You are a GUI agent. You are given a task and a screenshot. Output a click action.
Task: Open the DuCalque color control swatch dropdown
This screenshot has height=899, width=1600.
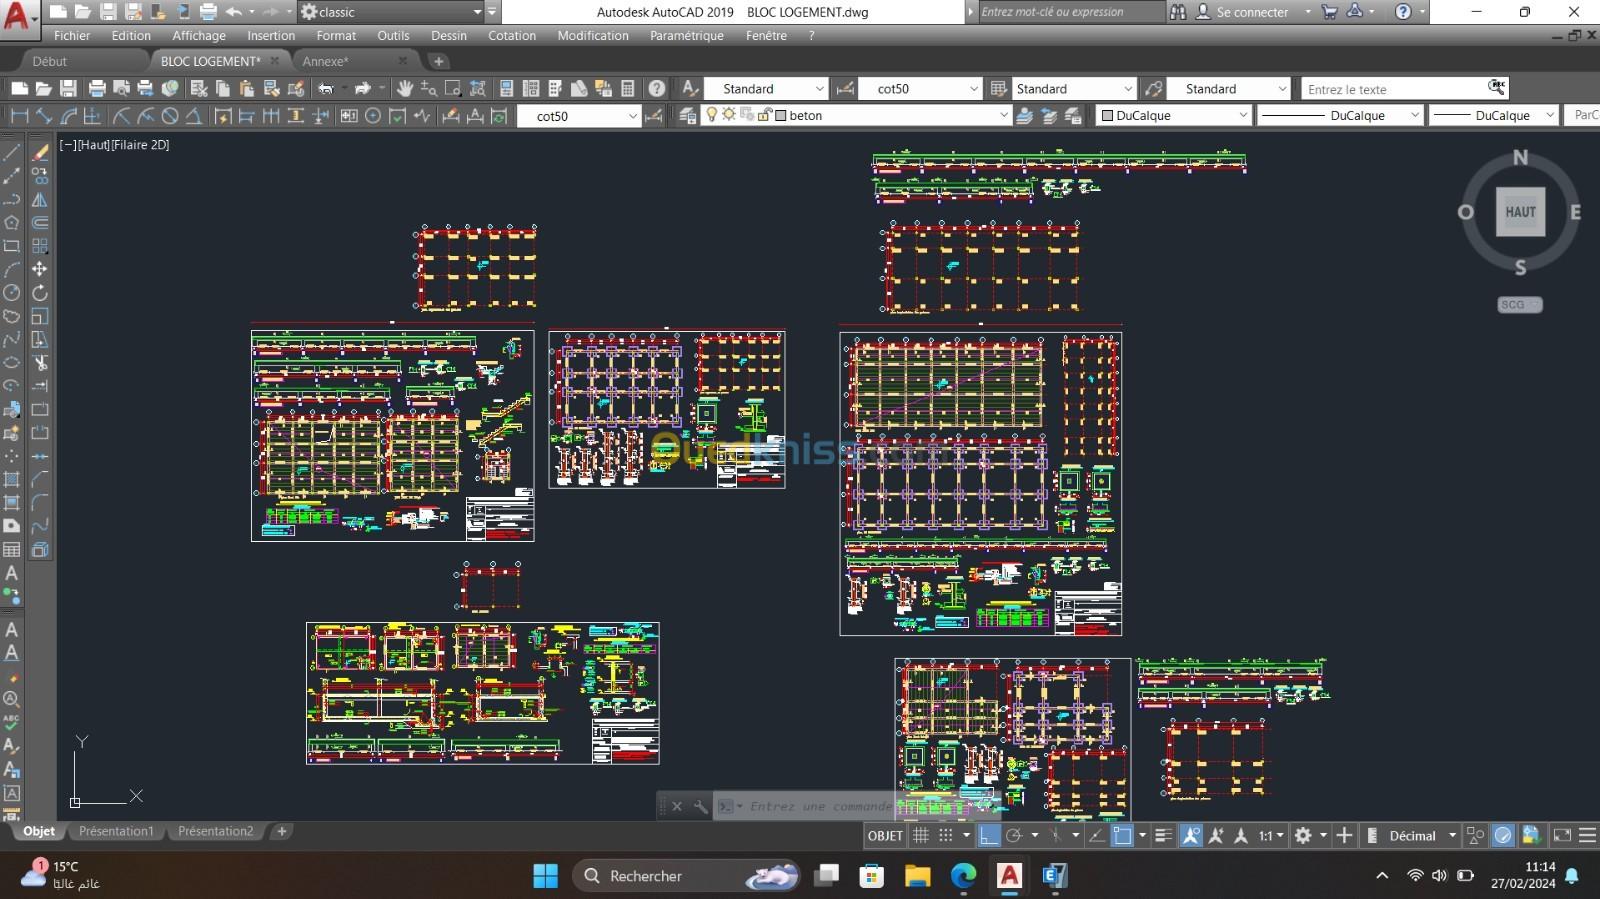[1173, 116]
